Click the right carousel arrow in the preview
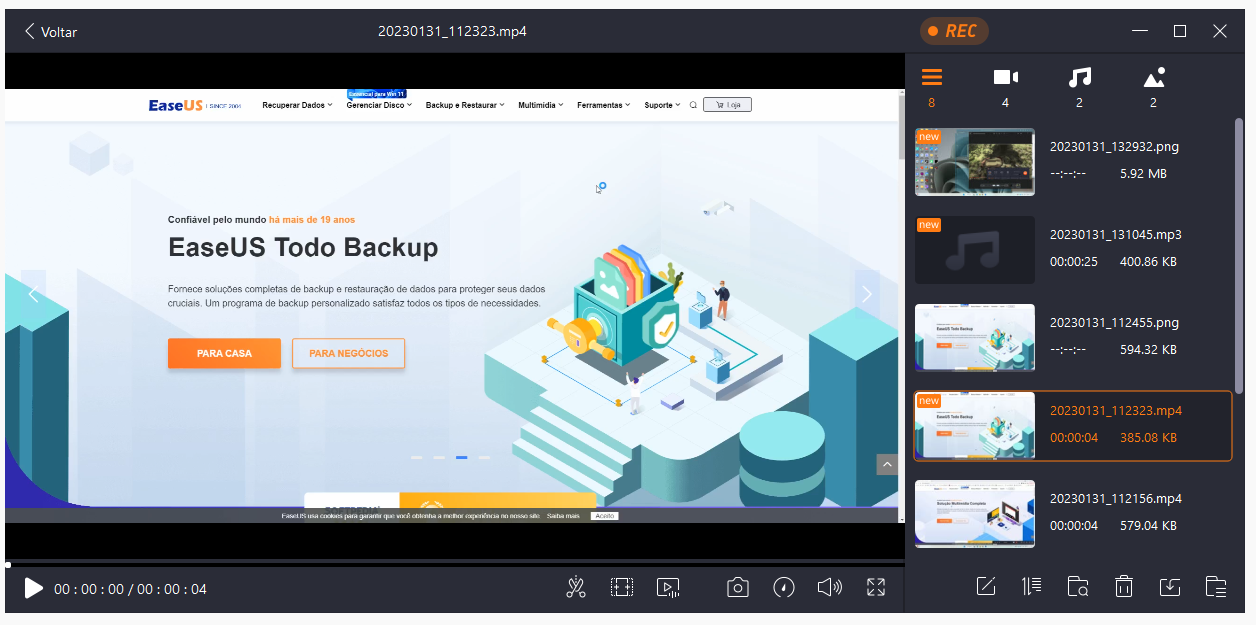 867,294
